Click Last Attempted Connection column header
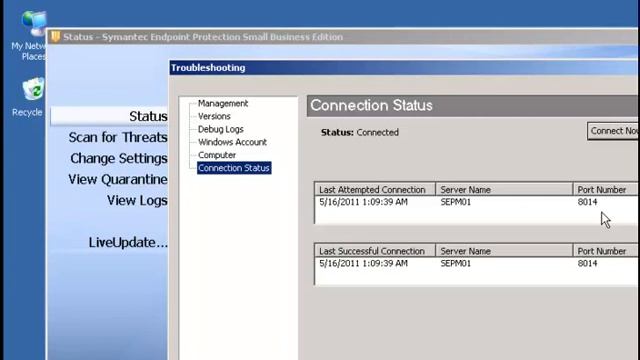This screenshot has width=640, height=360. 375,190
